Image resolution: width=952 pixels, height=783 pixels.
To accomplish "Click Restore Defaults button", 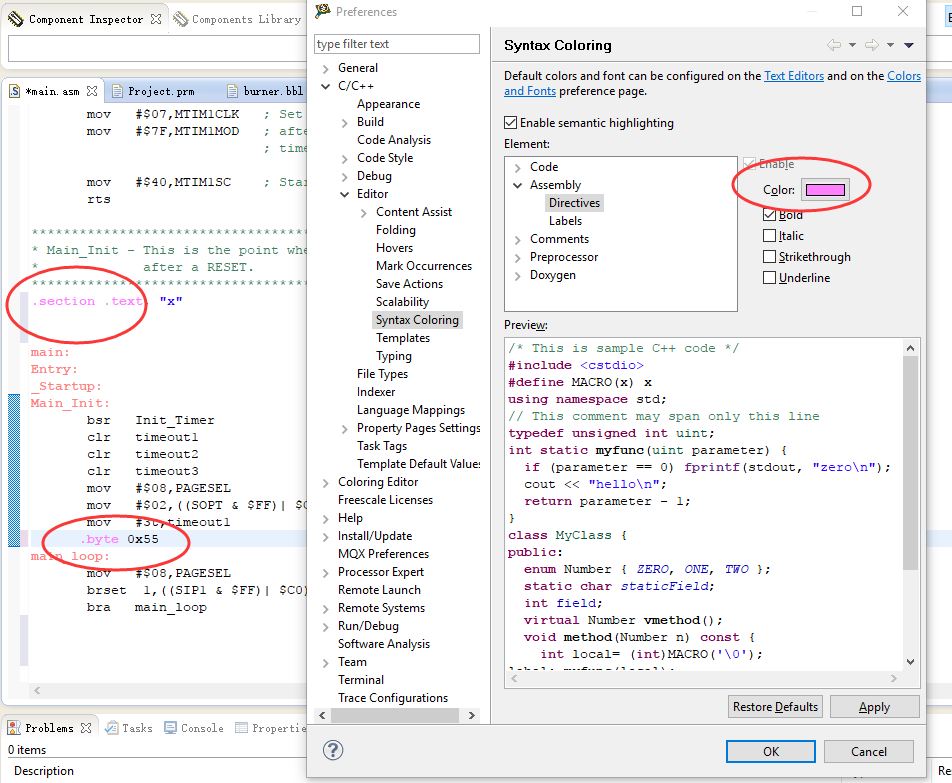I will (775, 707).
